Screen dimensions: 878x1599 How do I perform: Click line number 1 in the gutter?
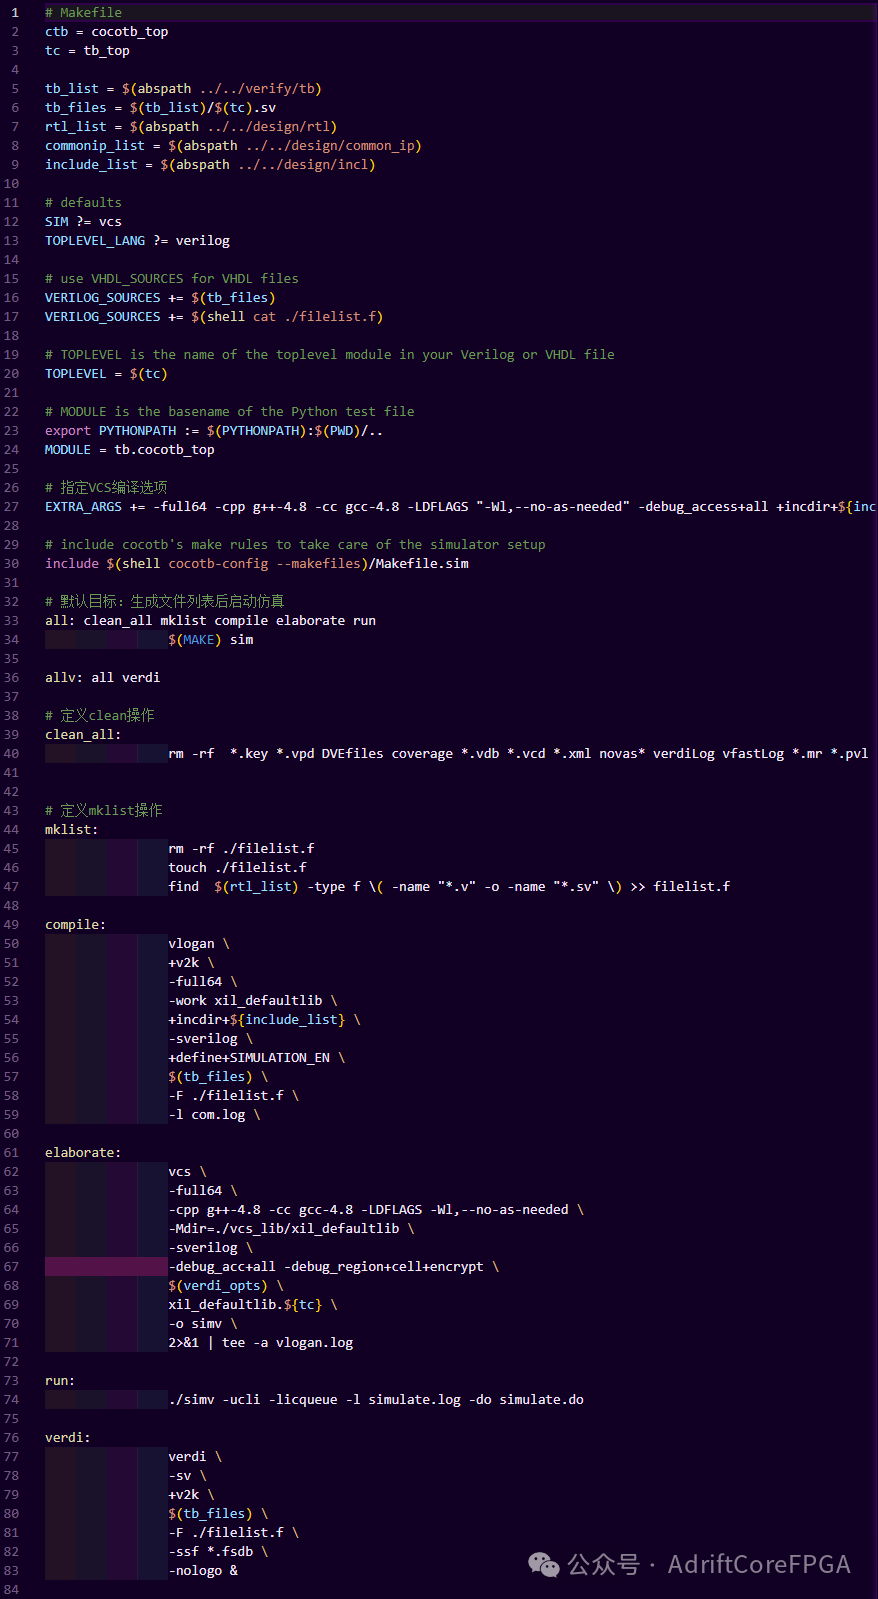[x=15, y=13]
